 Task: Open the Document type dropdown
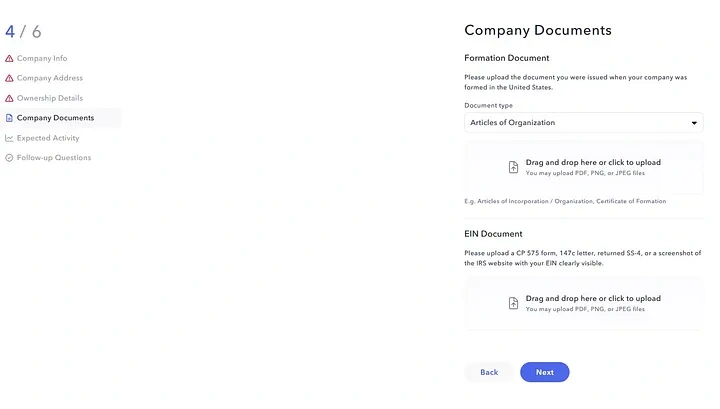(x=583, y=123)
